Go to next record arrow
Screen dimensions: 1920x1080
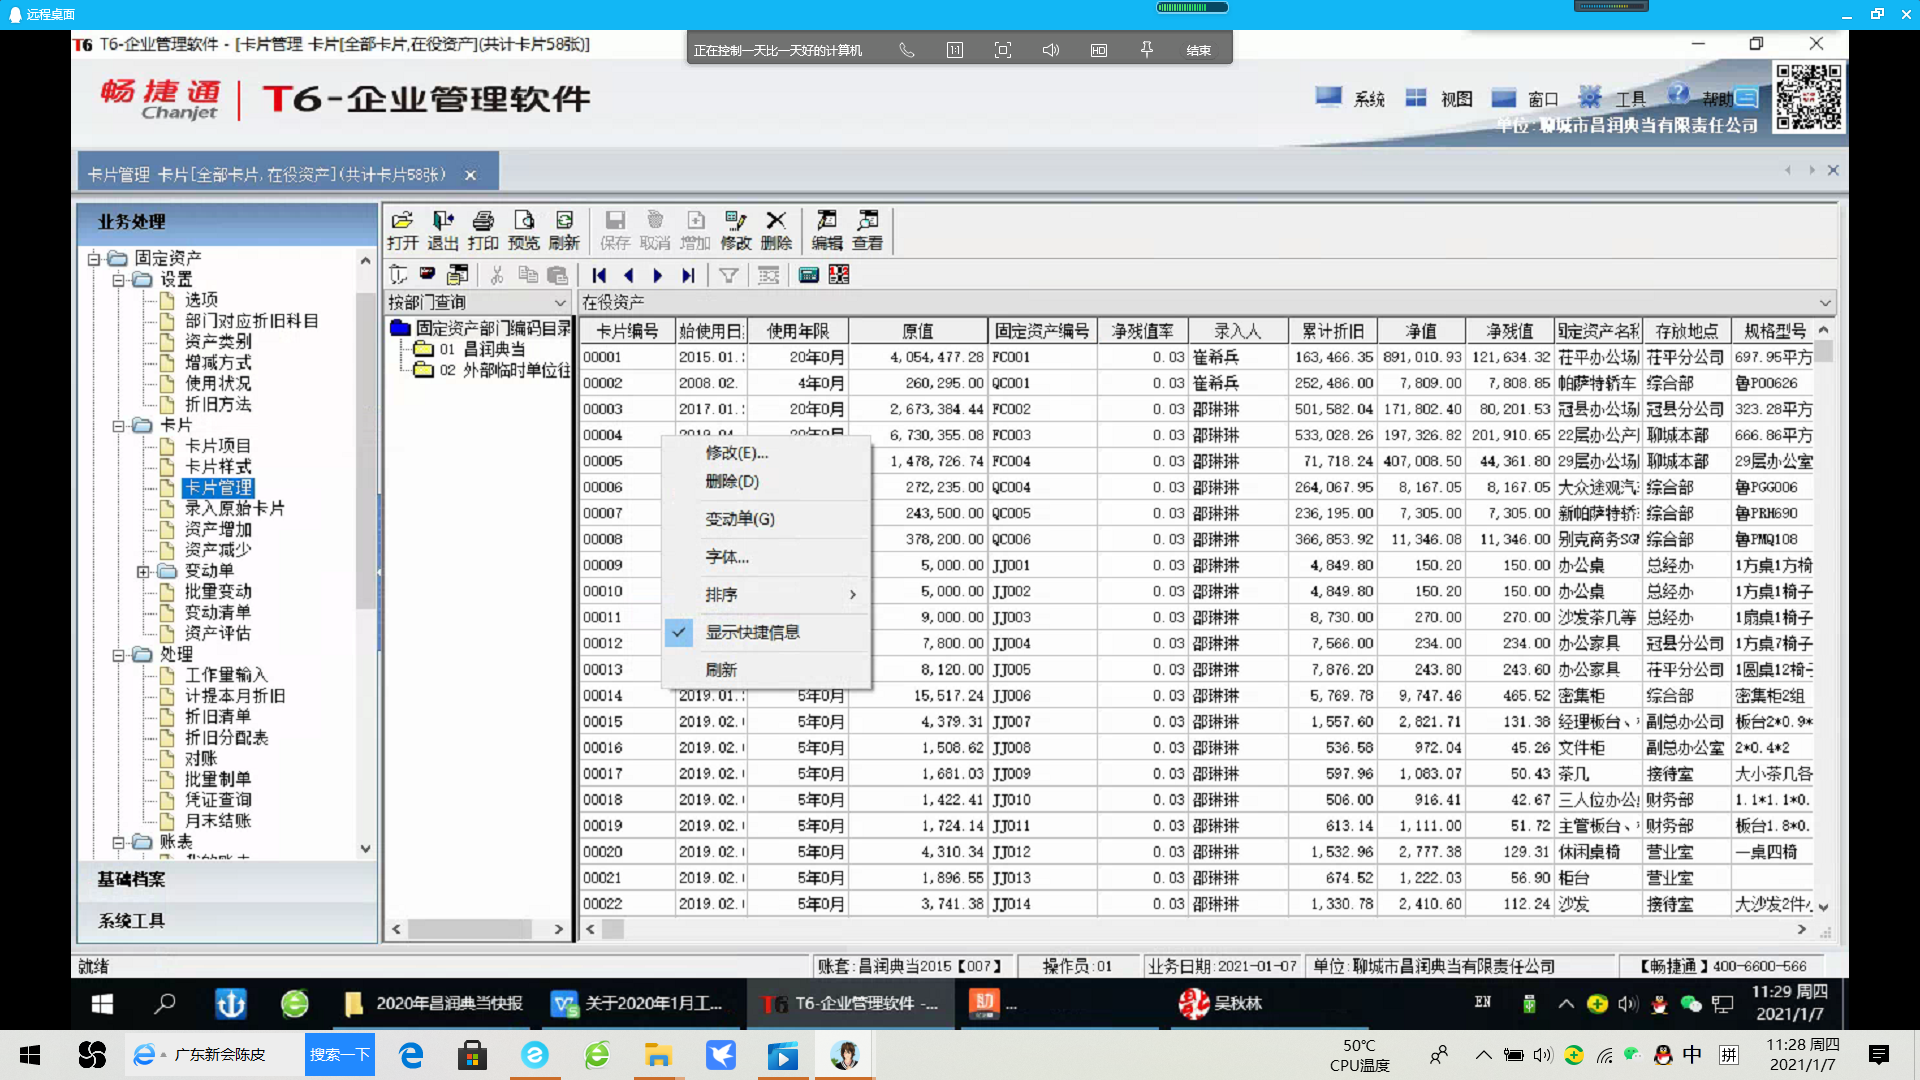[657, 275]
